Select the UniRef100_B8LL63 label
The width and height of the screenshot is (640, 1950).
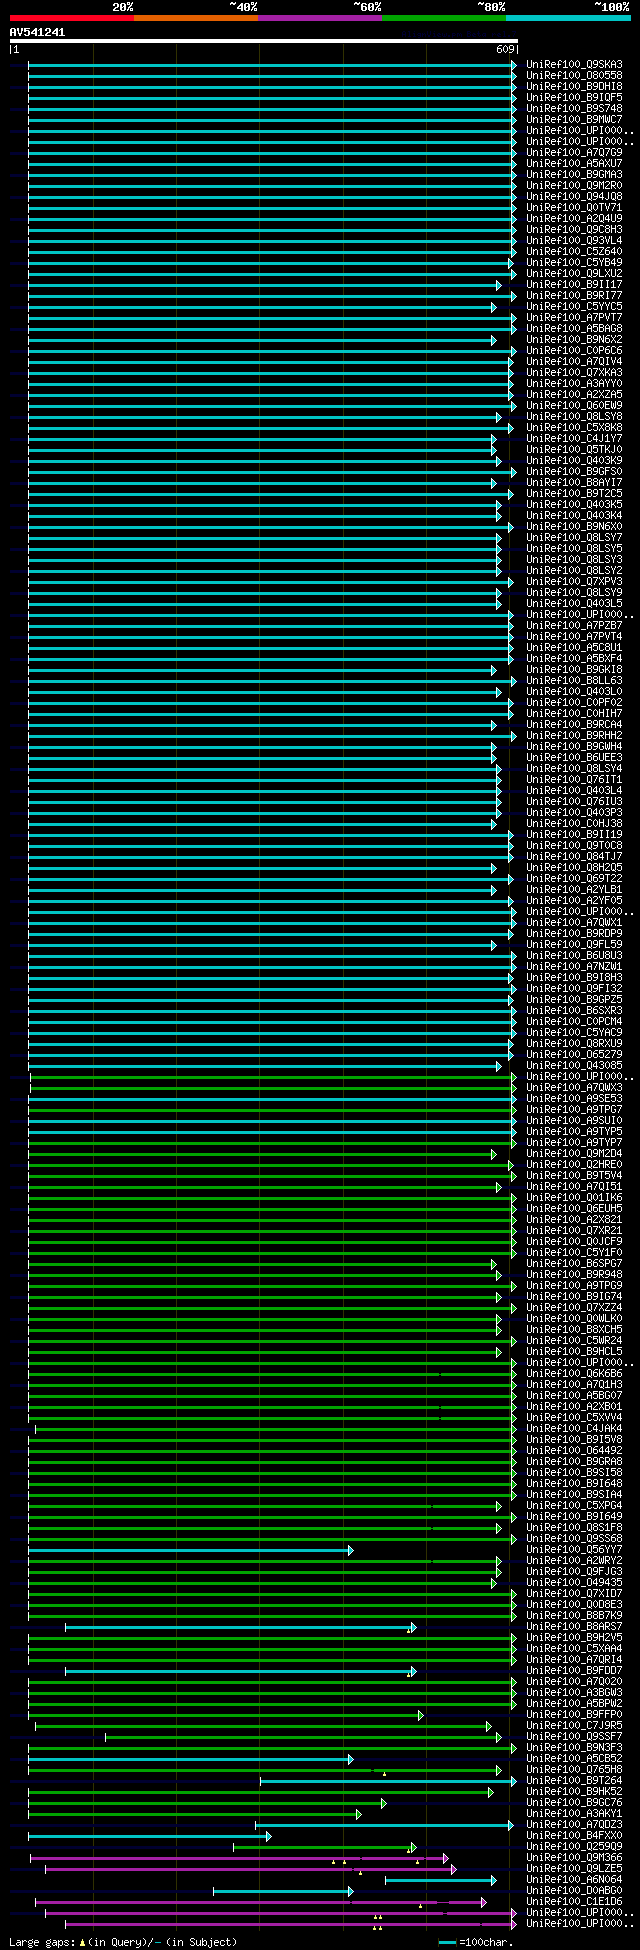tap(574, 680)
